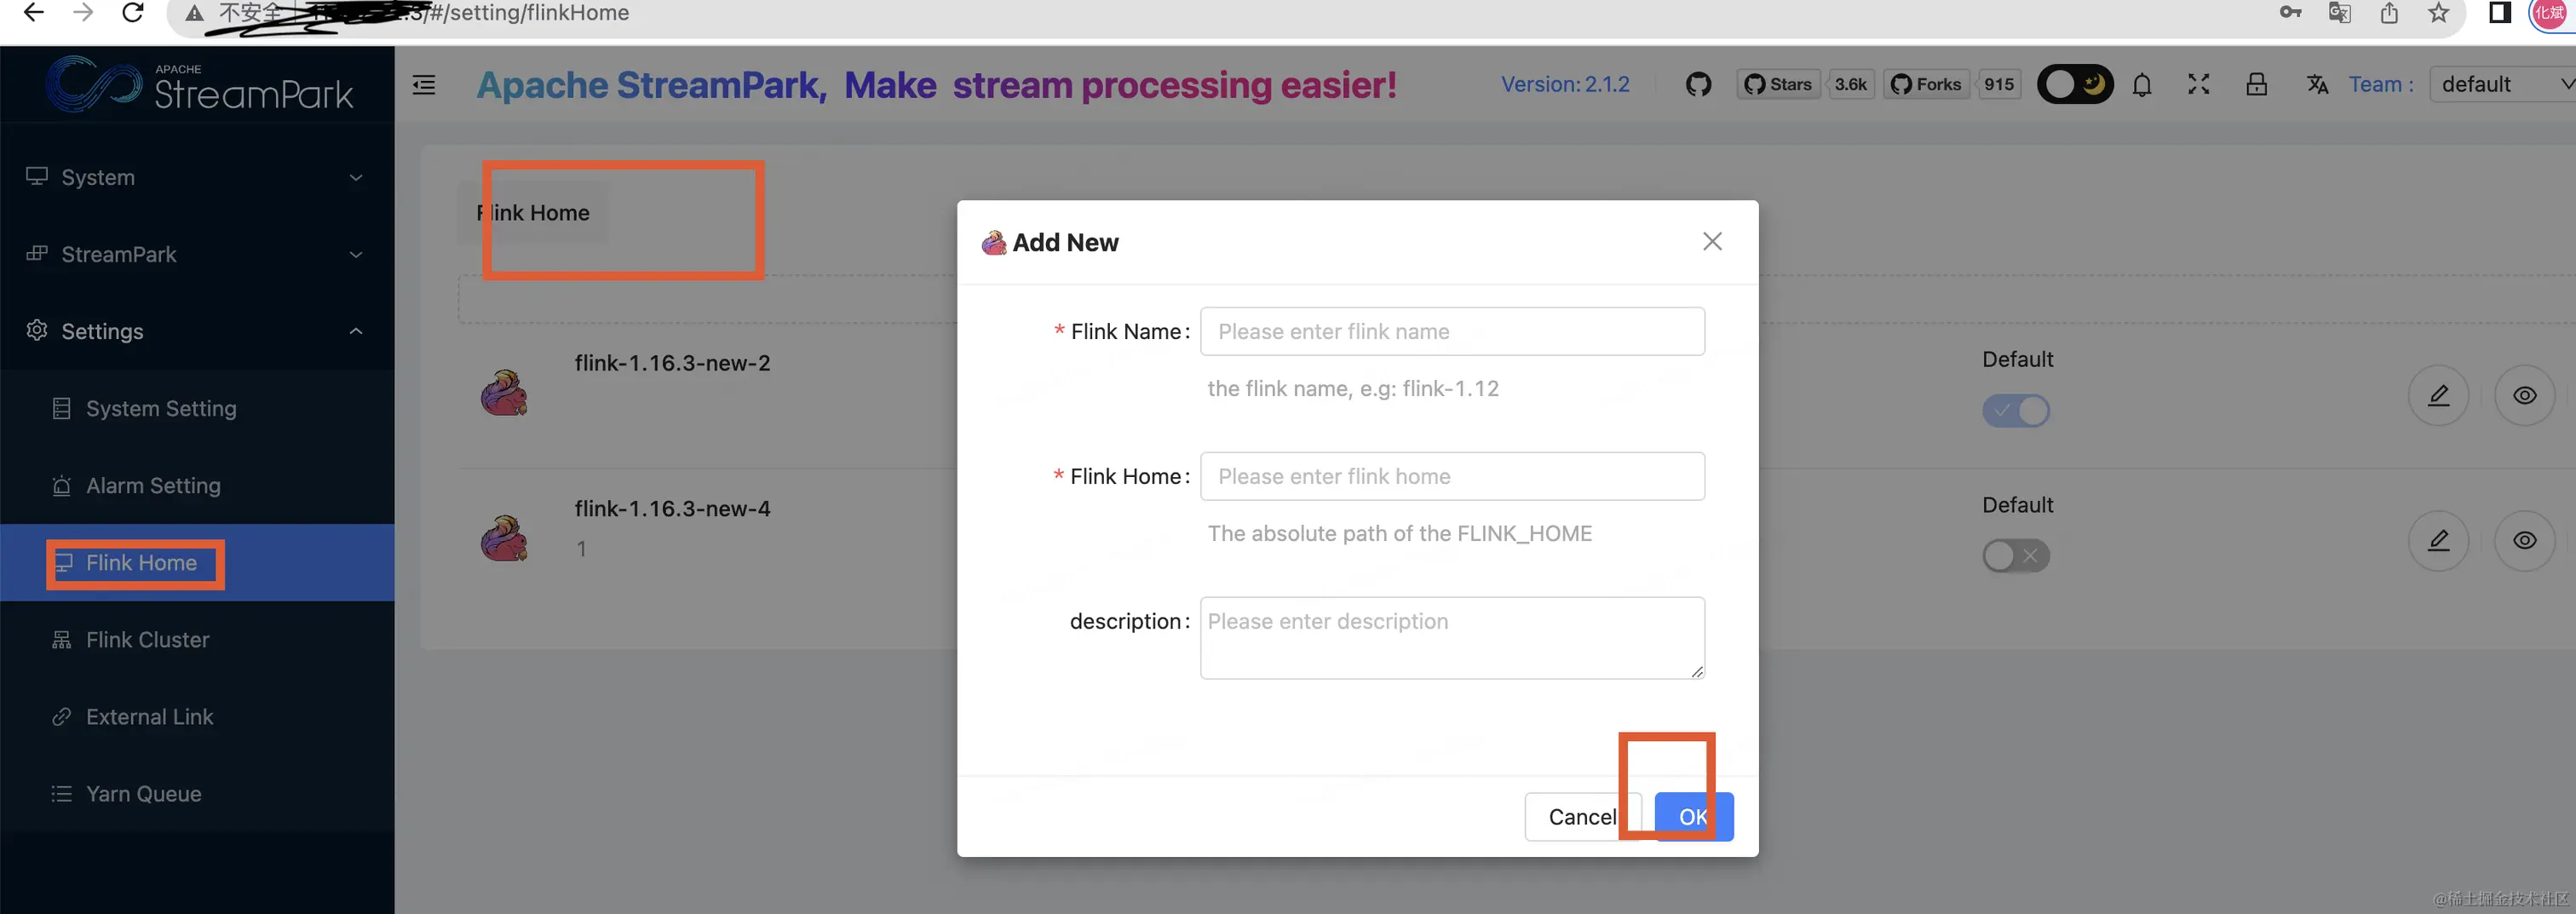Screen dimensions: 2576x914
Task: Collapse the sidebar with menu fold icon
Action: pyautogui.click(x=424, y=85)
